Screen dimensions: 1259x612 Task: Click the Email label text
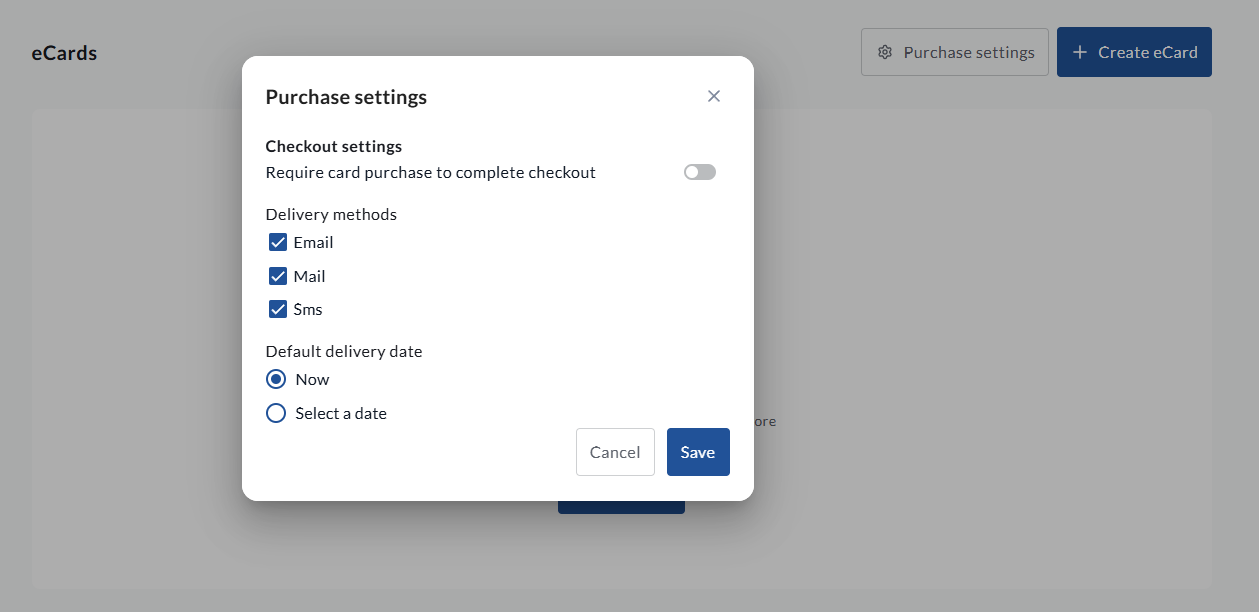tap(313, 242)
